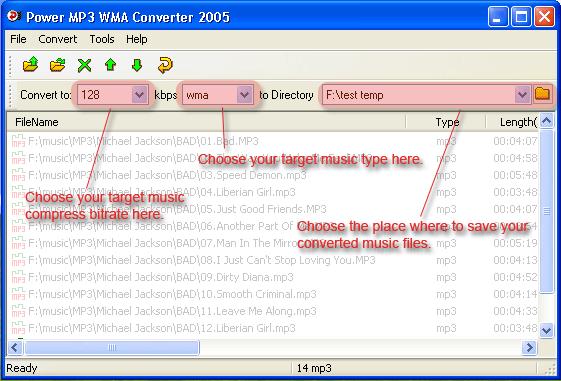Open the Help menu
561x381 pixels.
[x=137, y=39]
